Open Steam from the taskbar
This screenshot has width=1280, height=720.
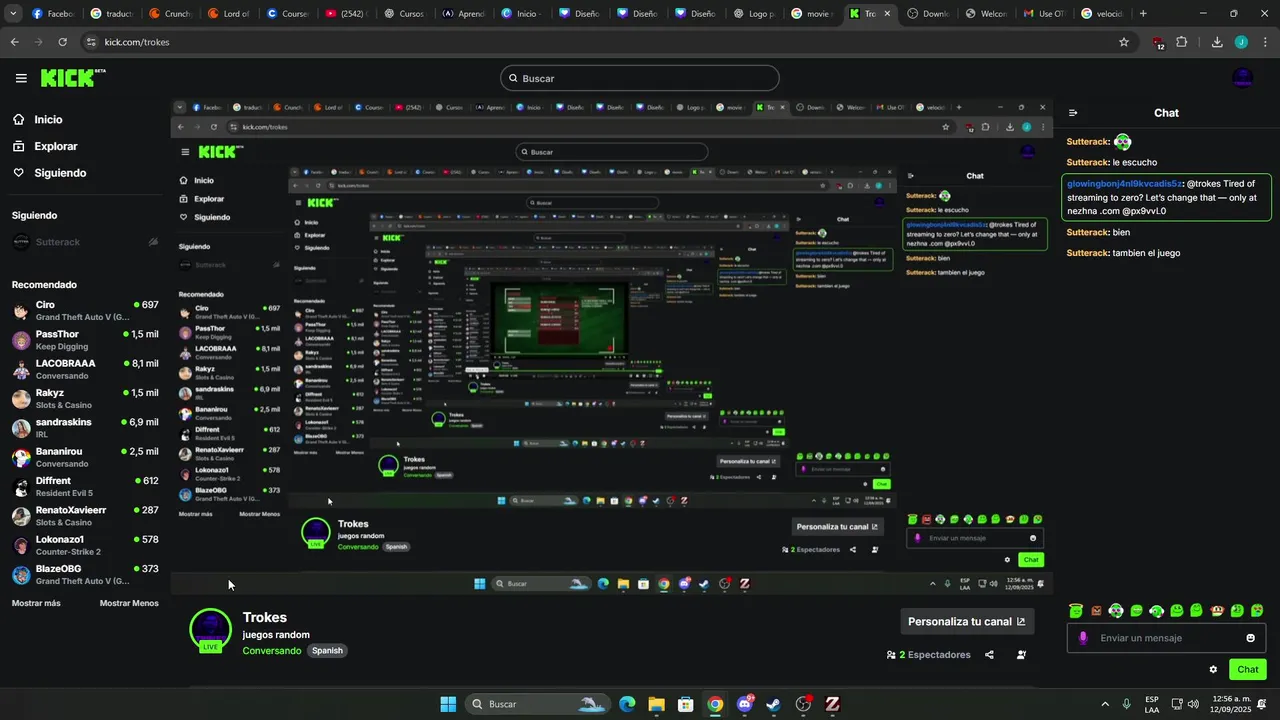(773, 704)
